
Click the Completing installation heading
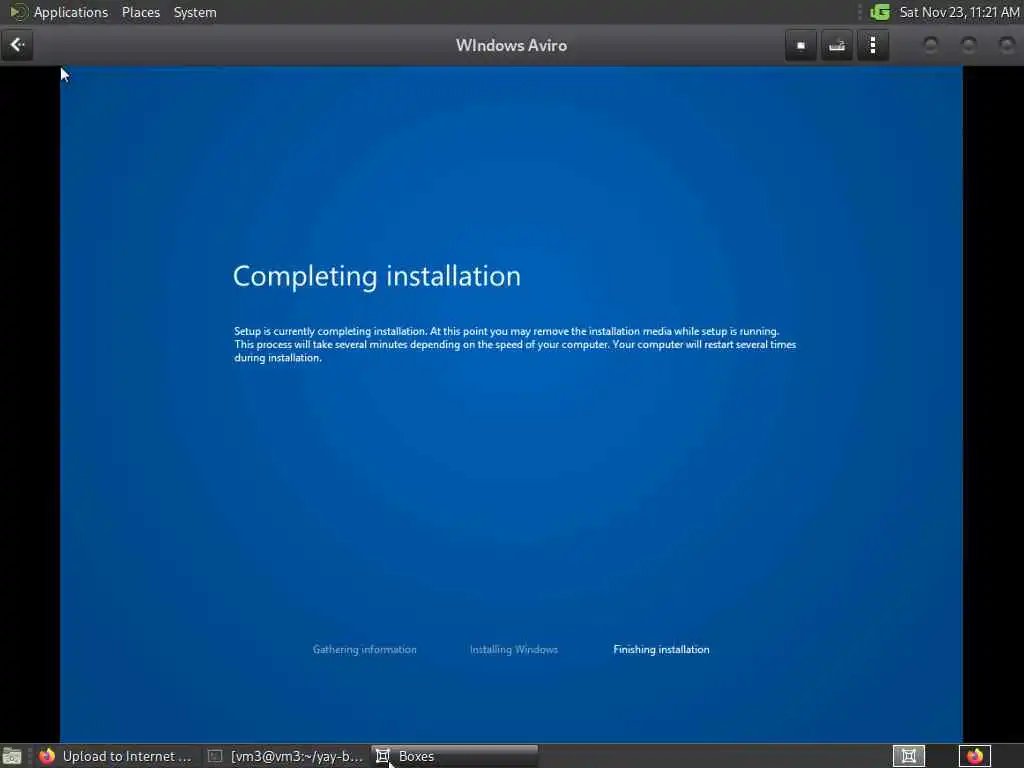pyautogui.click(x=377, y=276)
